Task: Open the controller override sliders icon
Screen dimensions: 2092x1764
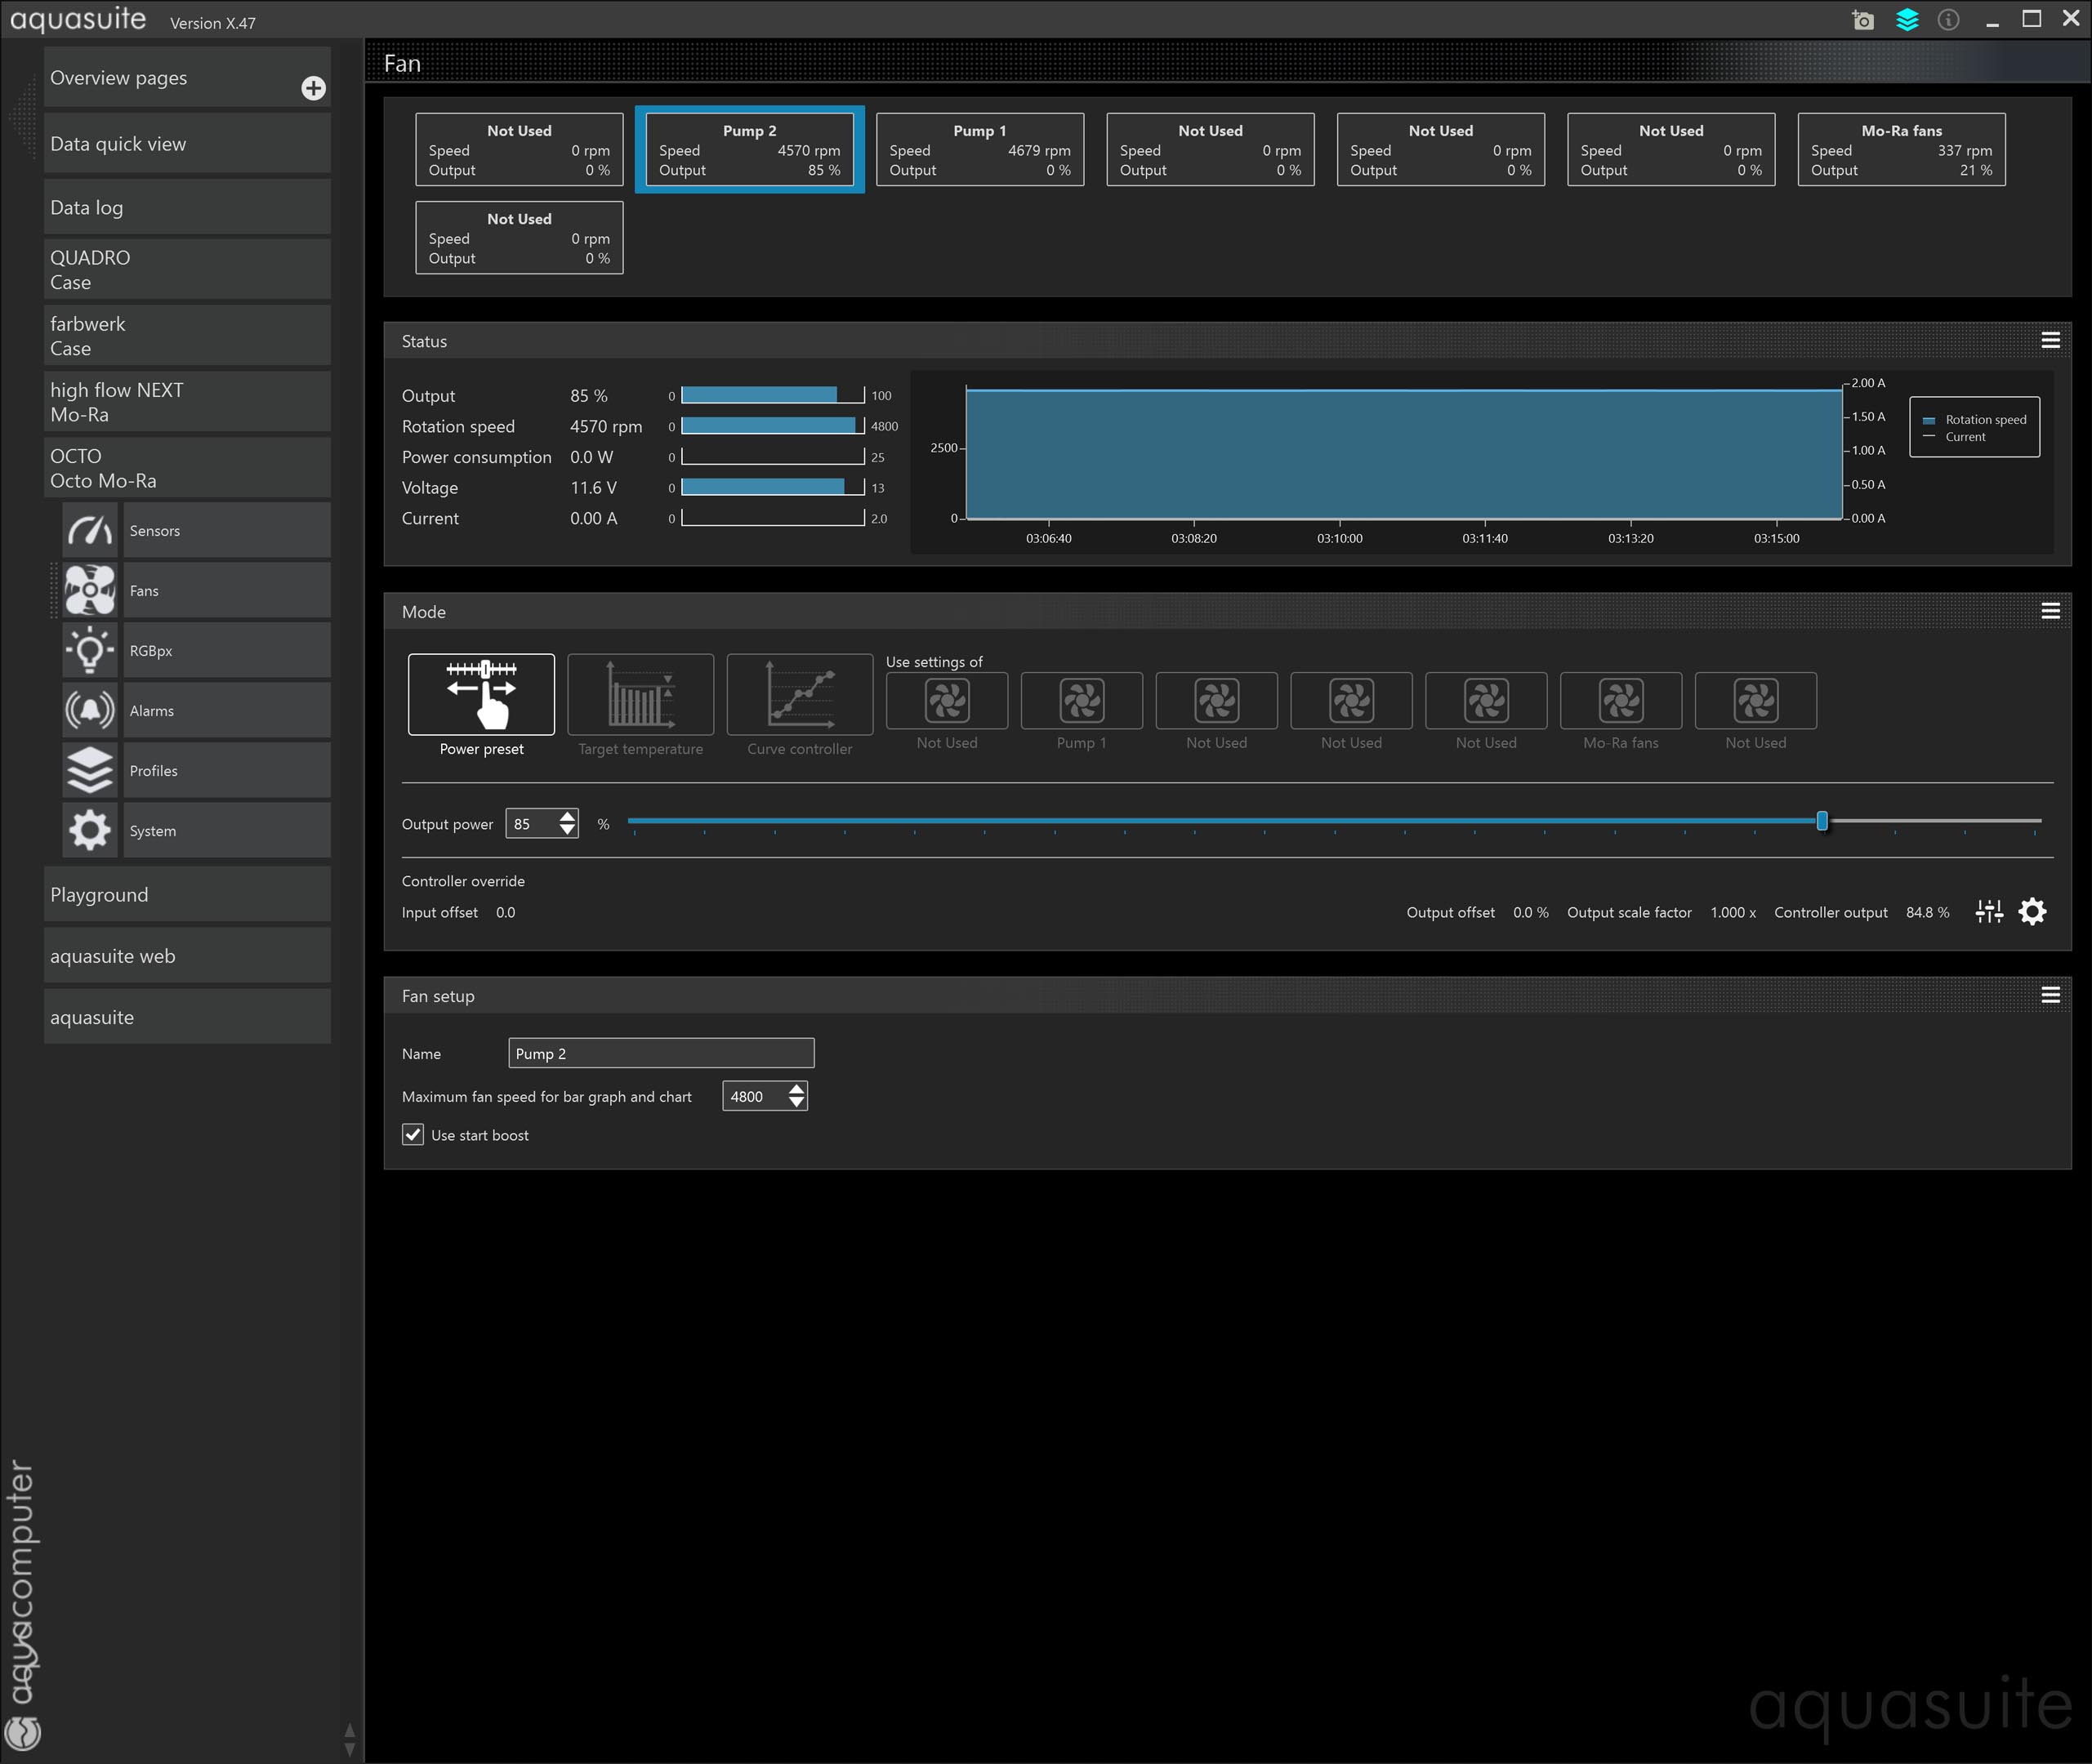Action: pyautogui.click(x=1989, y=911)
